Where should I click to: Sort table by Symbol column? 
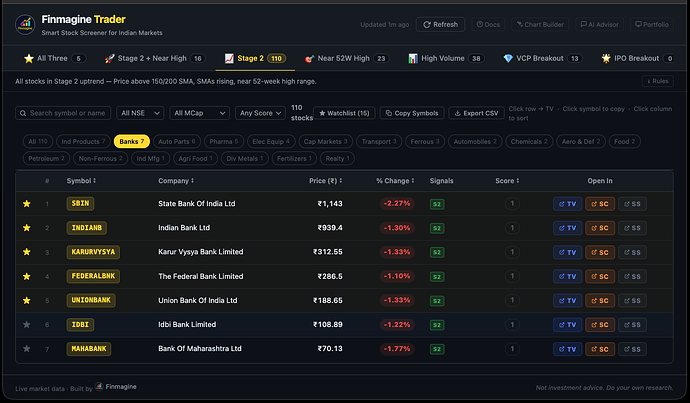(x=81, y=181)
